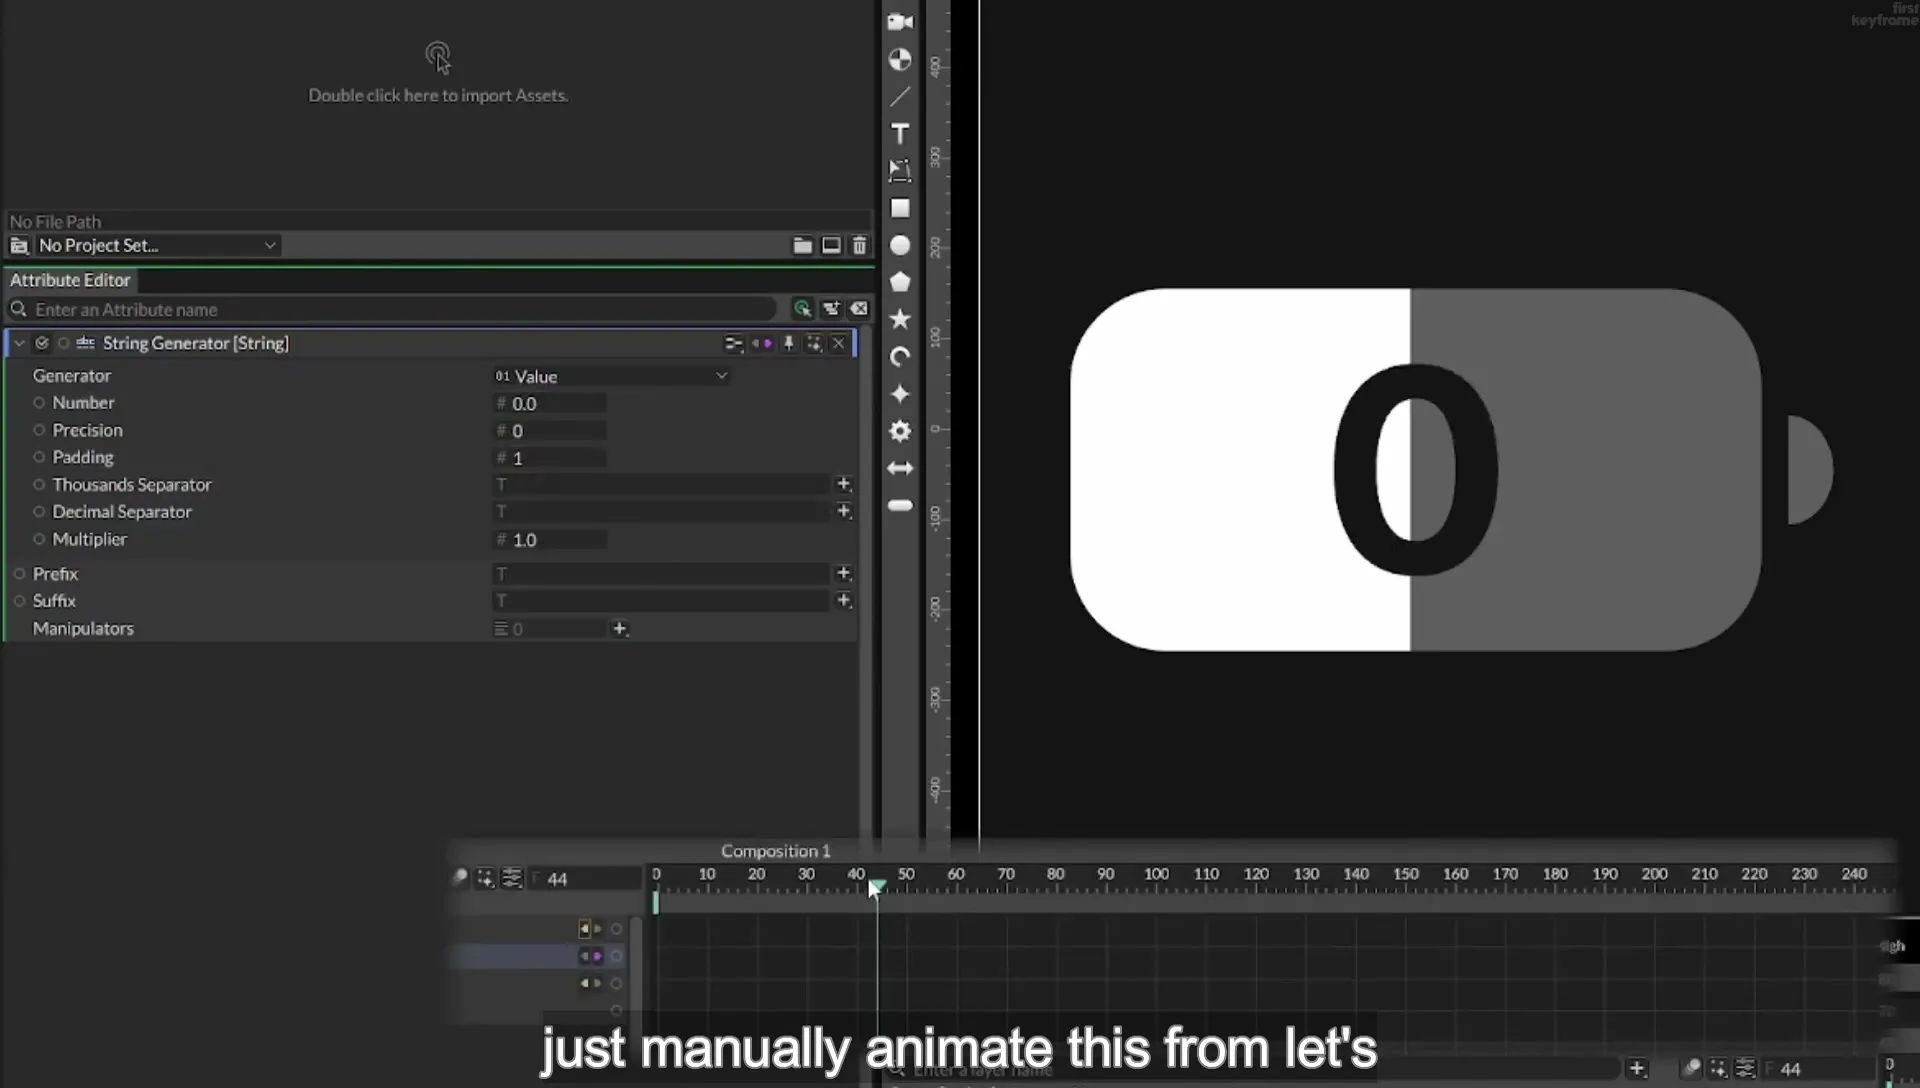Click the camera tool icon
Screen dimensions: 1920x1088
click(900, 22)
